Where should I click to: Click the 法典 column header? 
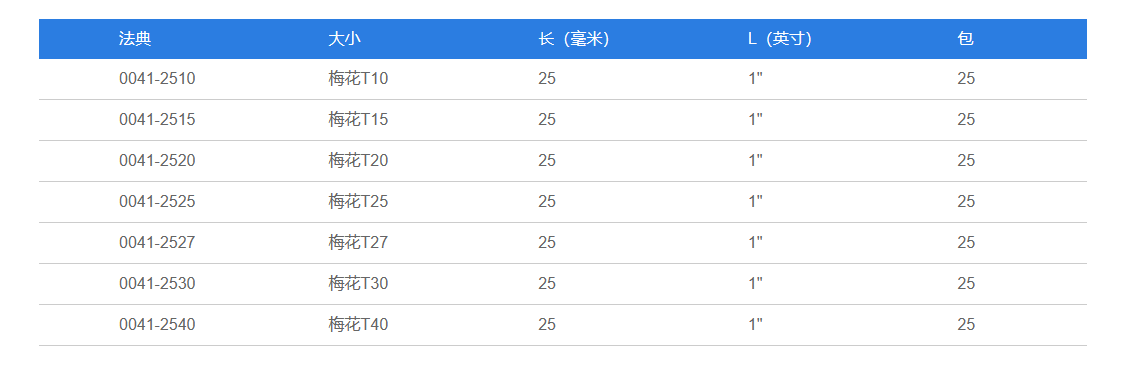click(135, 39)
